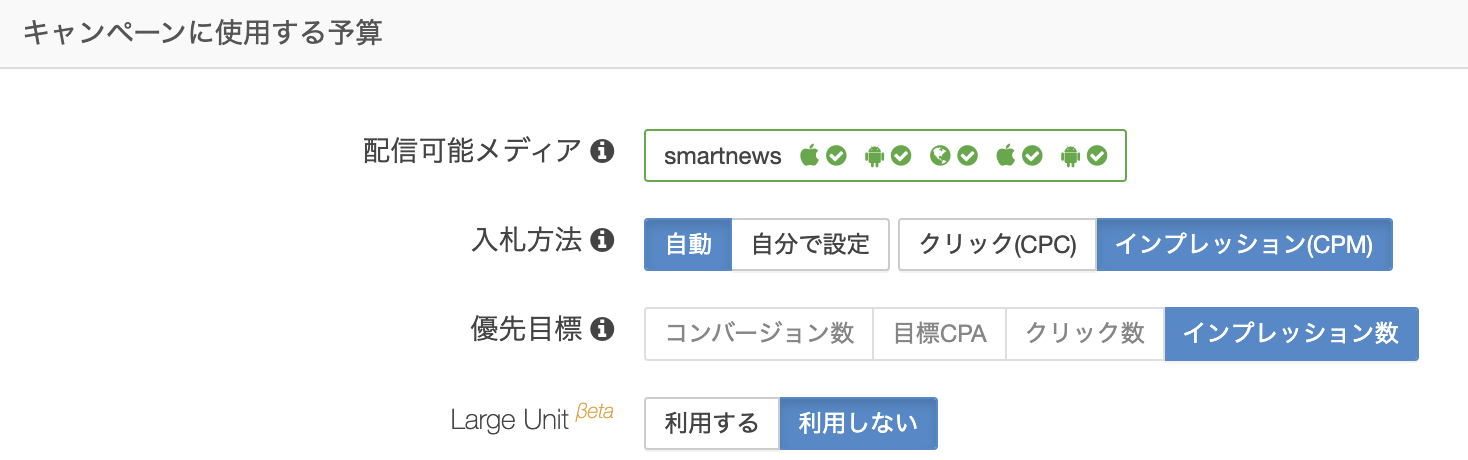Viewport: 1468px width, 460px height.
Task: Click the Apple icon right after smartnews
Action: pos(809,156)
